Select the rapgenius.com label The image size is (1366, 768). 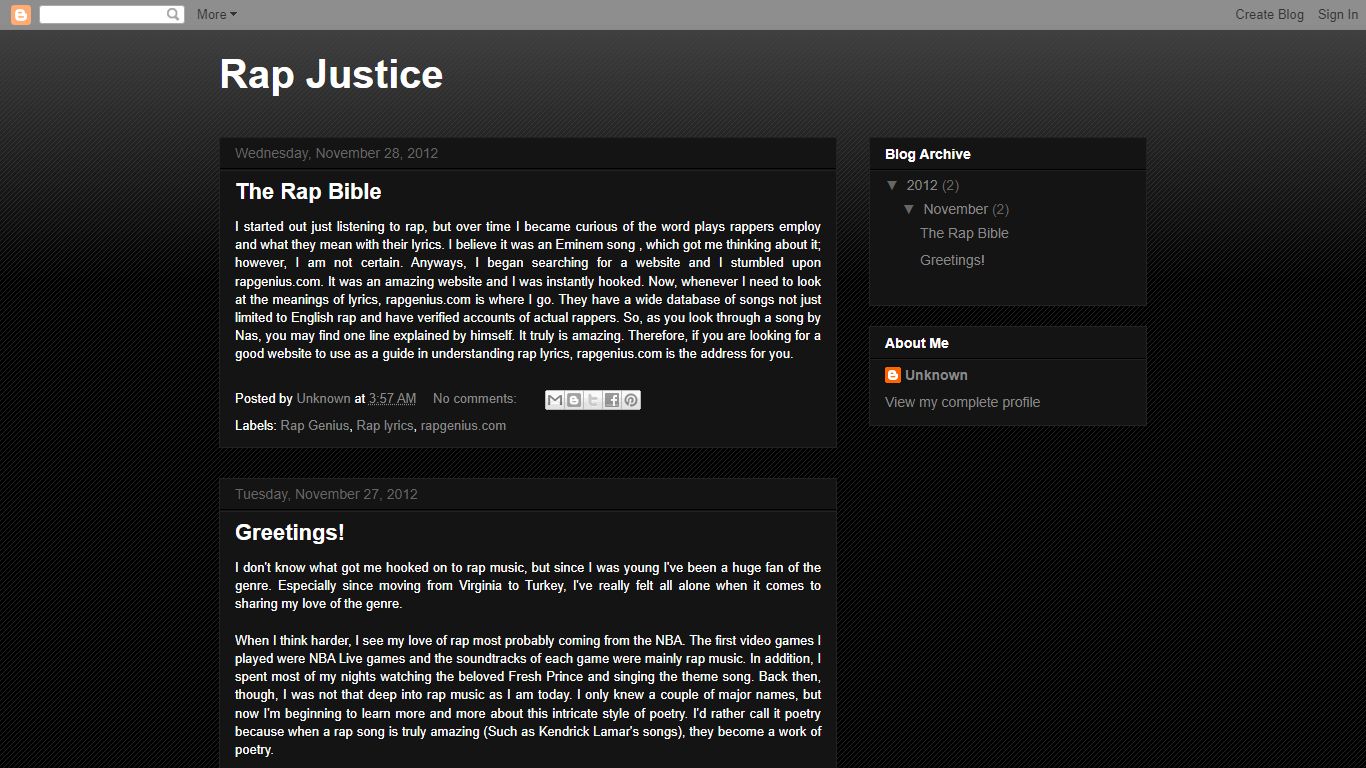[x=463, y=425]
